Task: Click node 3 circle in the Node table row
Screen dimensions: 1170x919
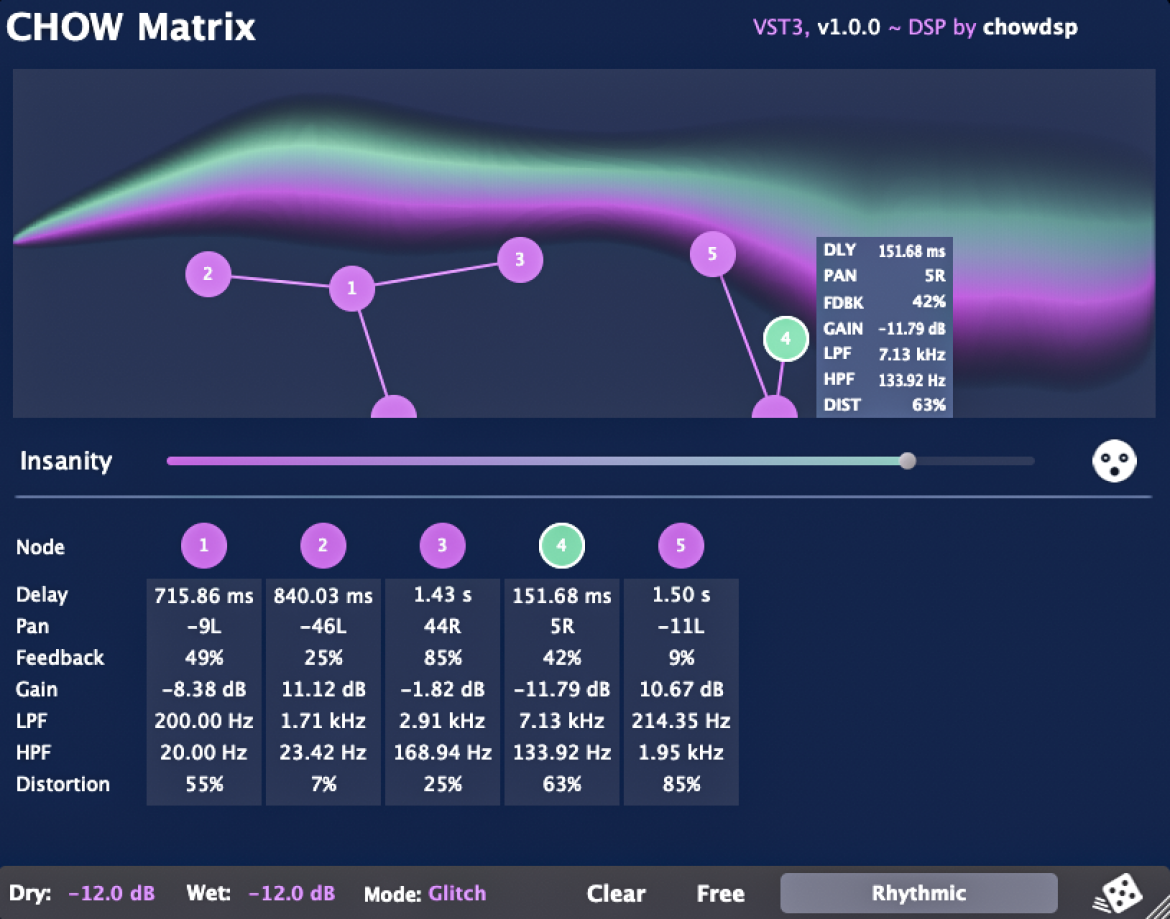Action: point(442,545)
